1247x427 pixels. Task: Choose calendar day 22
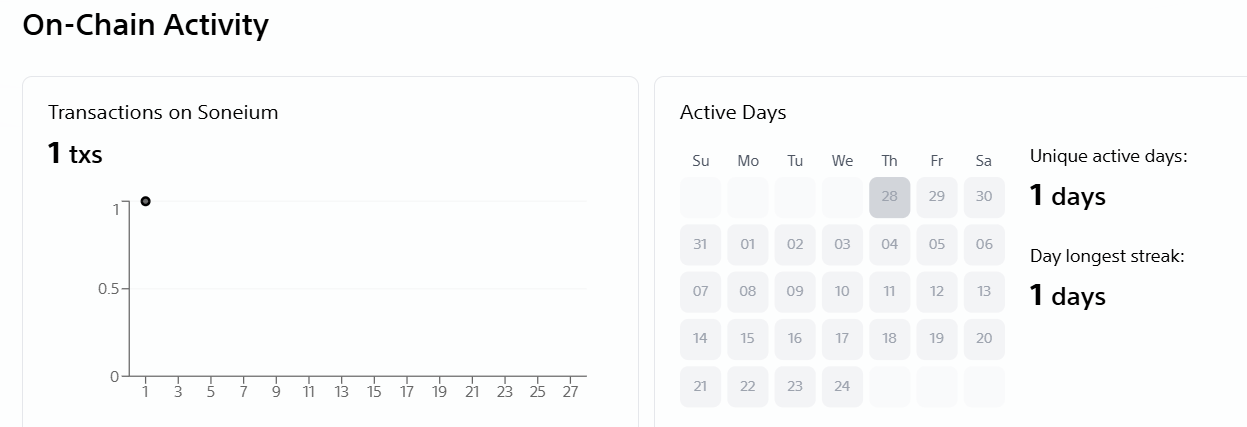[x=748, y=386]
